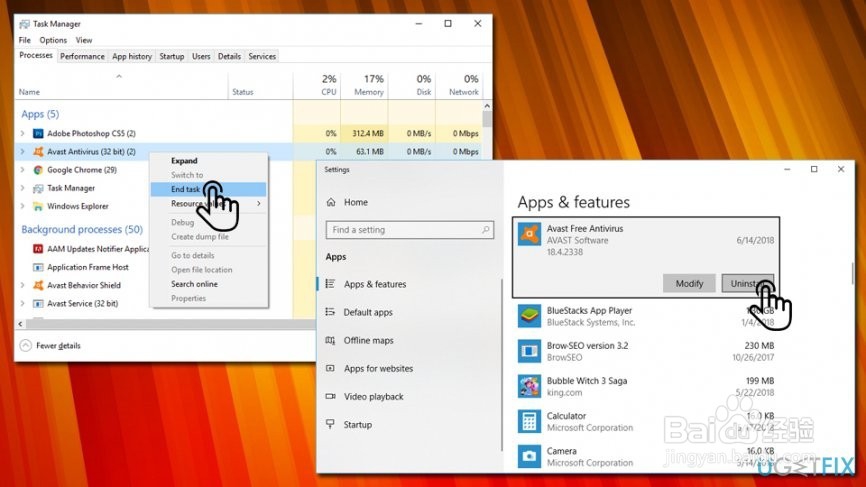
Task: Open the File menu in Task Manager
Action: click(25, 40)
